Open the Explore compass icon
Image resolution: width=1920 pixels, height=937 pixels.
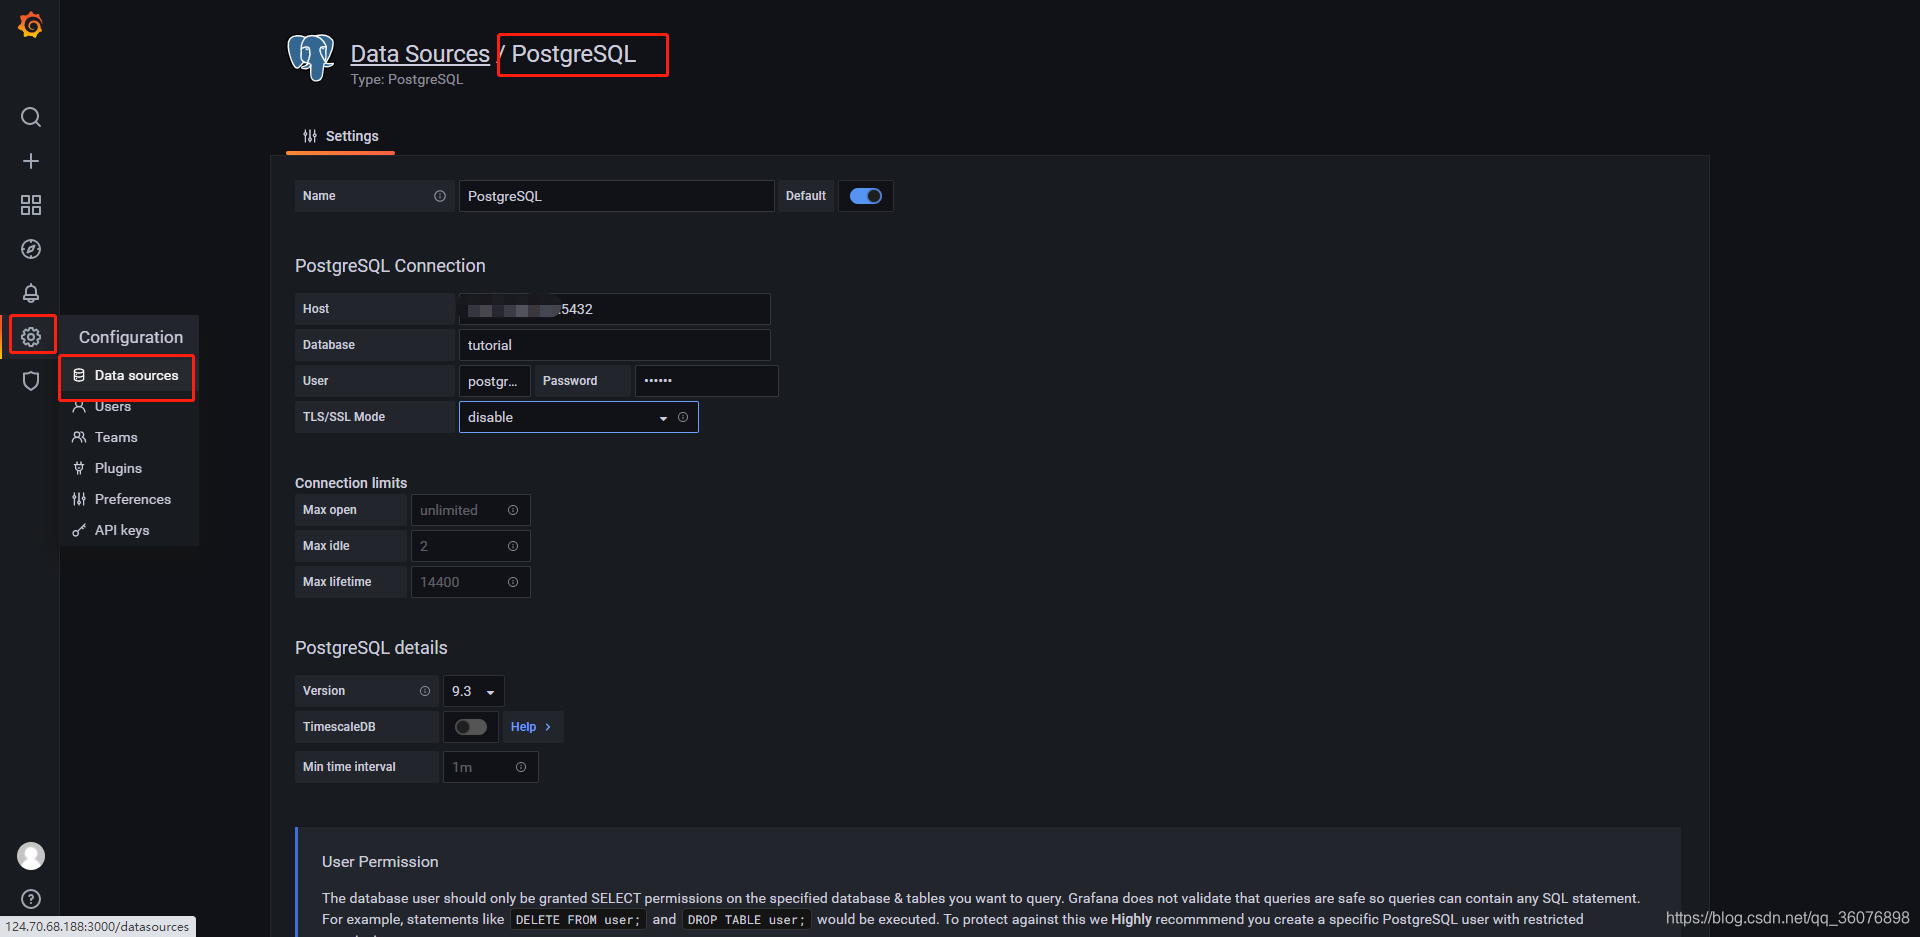tap(31, 249)
